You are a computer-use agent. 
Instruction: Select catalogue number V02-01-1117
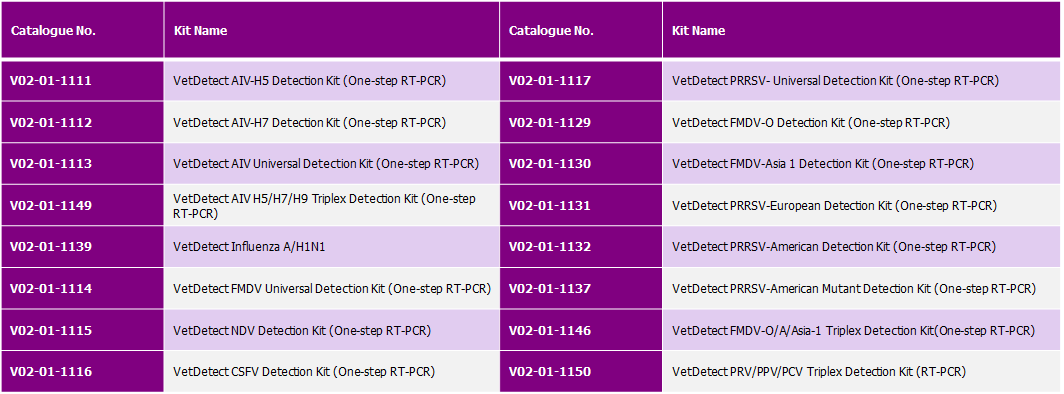550,81
